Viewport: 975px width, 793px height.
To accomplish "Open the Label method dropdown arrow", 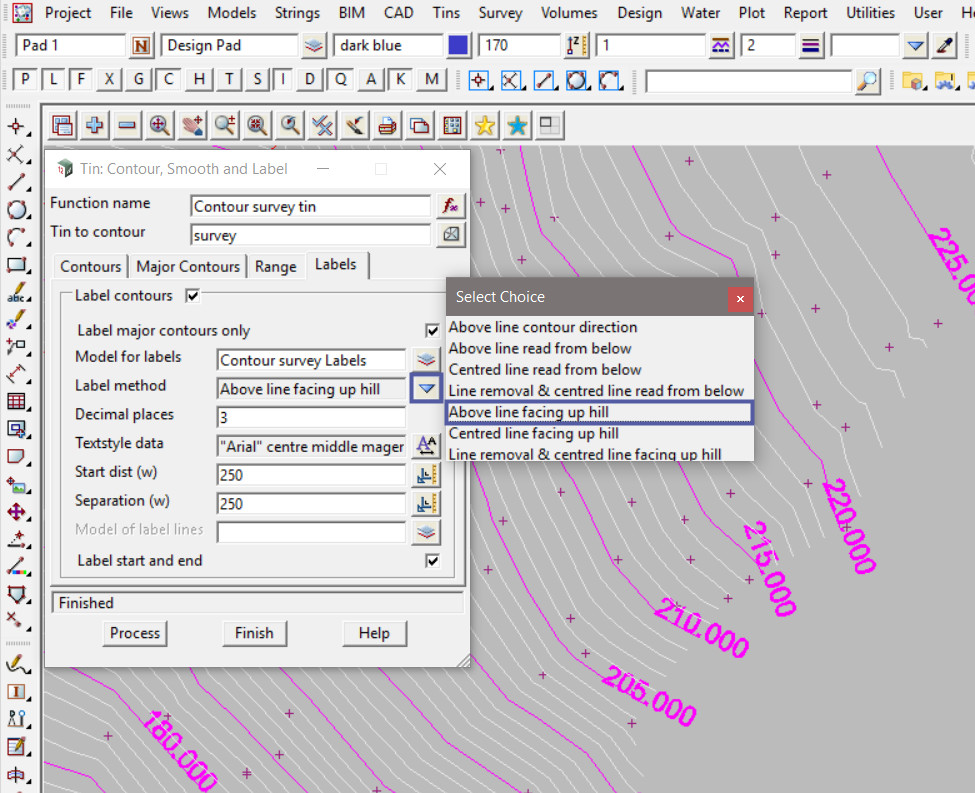I will coord(427,389).
